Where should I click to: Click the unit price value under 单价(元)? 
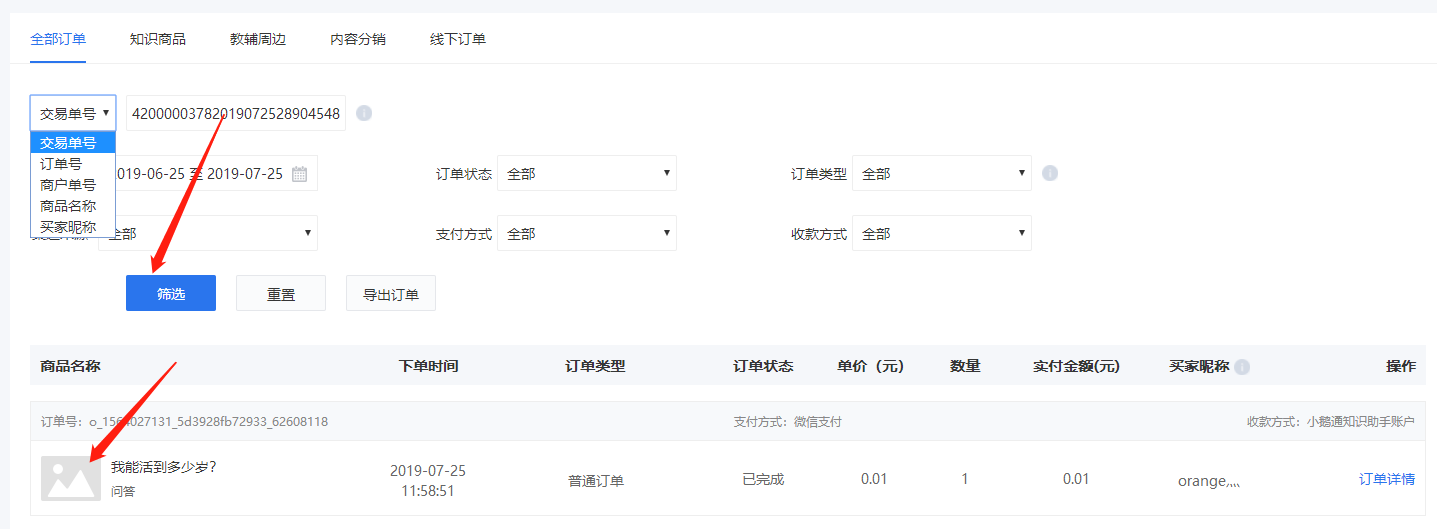coord(874,479)
